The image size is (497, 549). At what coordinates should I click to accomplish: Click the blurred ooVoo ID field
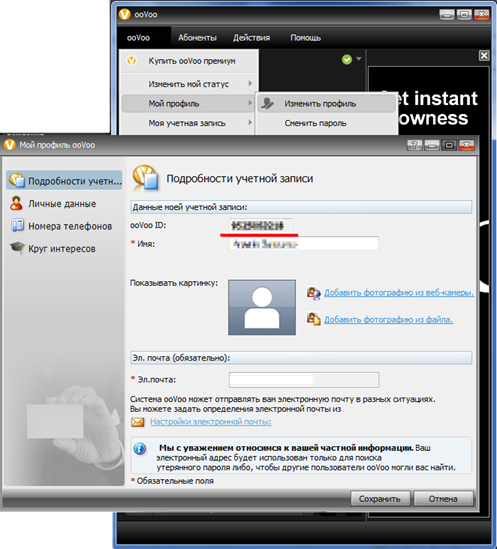(x=260, y=226)
